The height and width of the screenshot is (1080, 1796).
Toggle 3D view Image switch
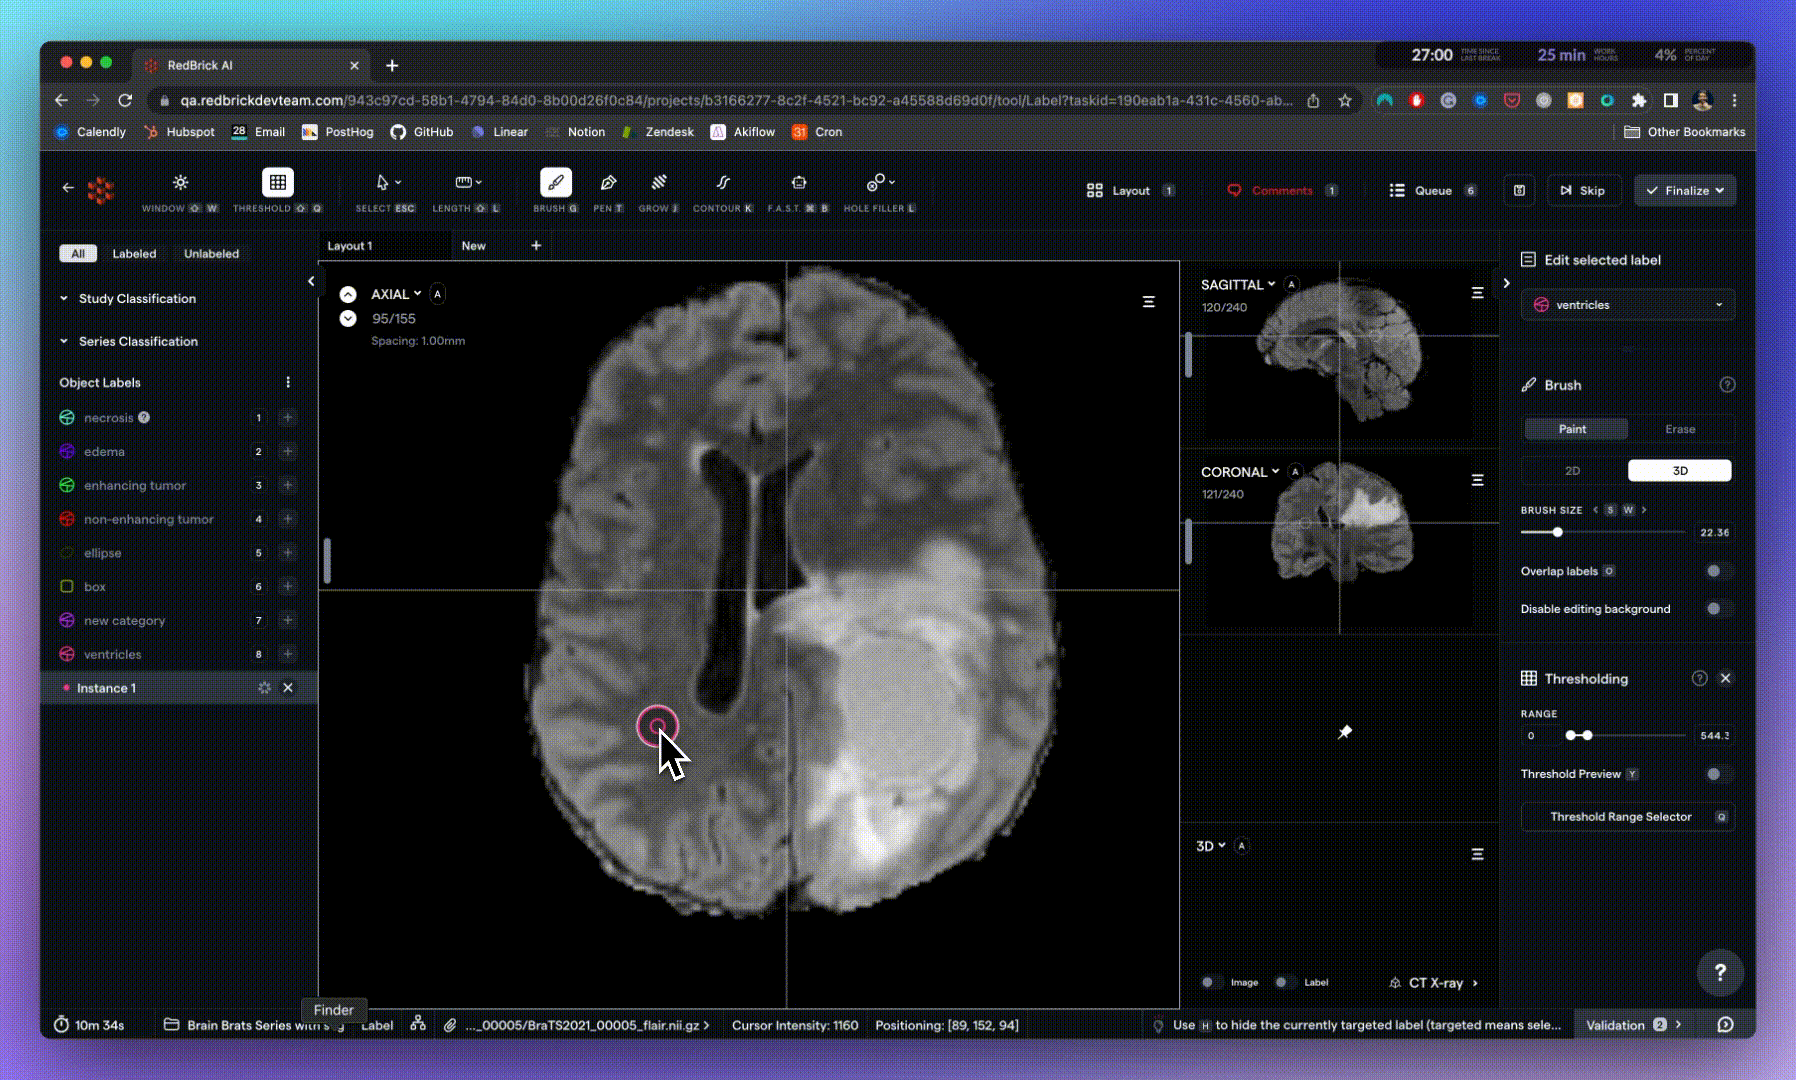coord(1211,982)
